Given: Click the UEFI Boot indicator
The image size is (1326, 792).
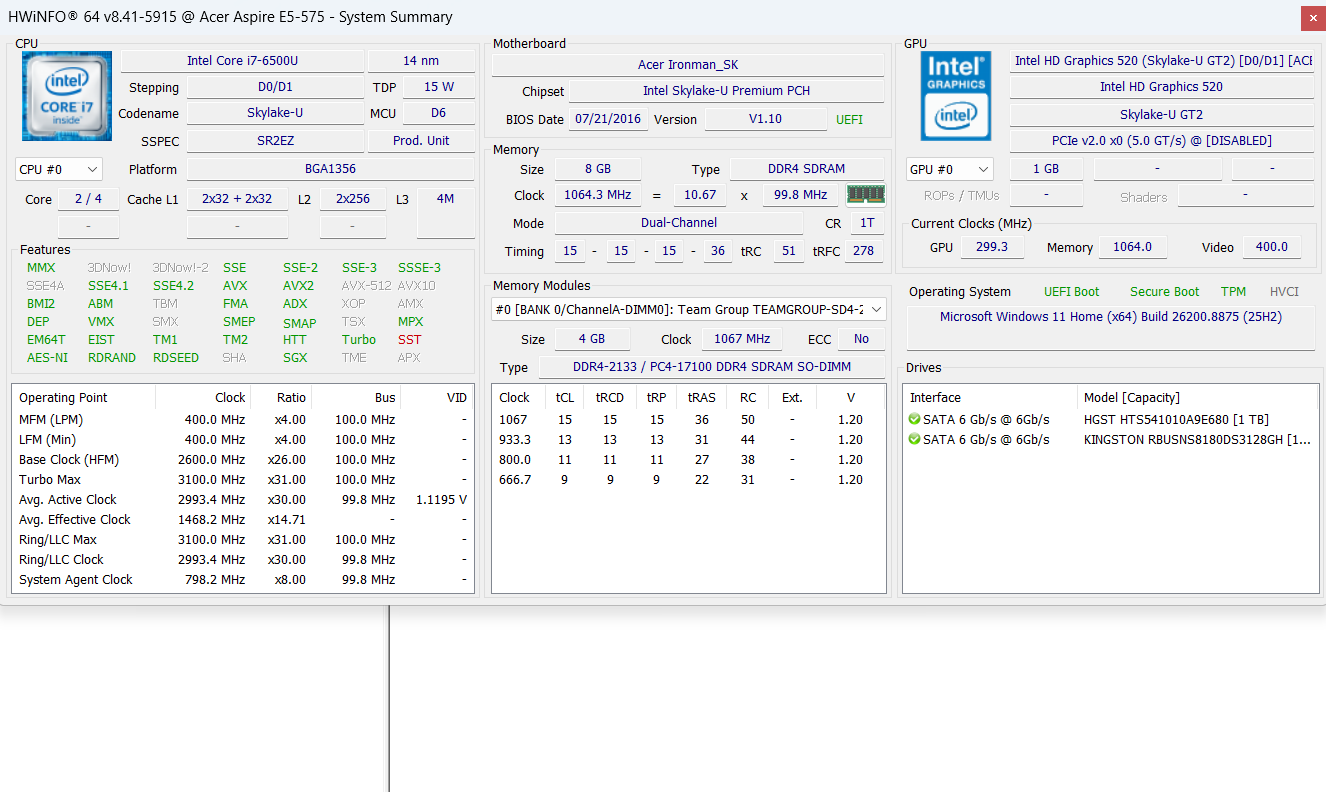Looking at the screenshot, I should click(x=1072, y=292).
